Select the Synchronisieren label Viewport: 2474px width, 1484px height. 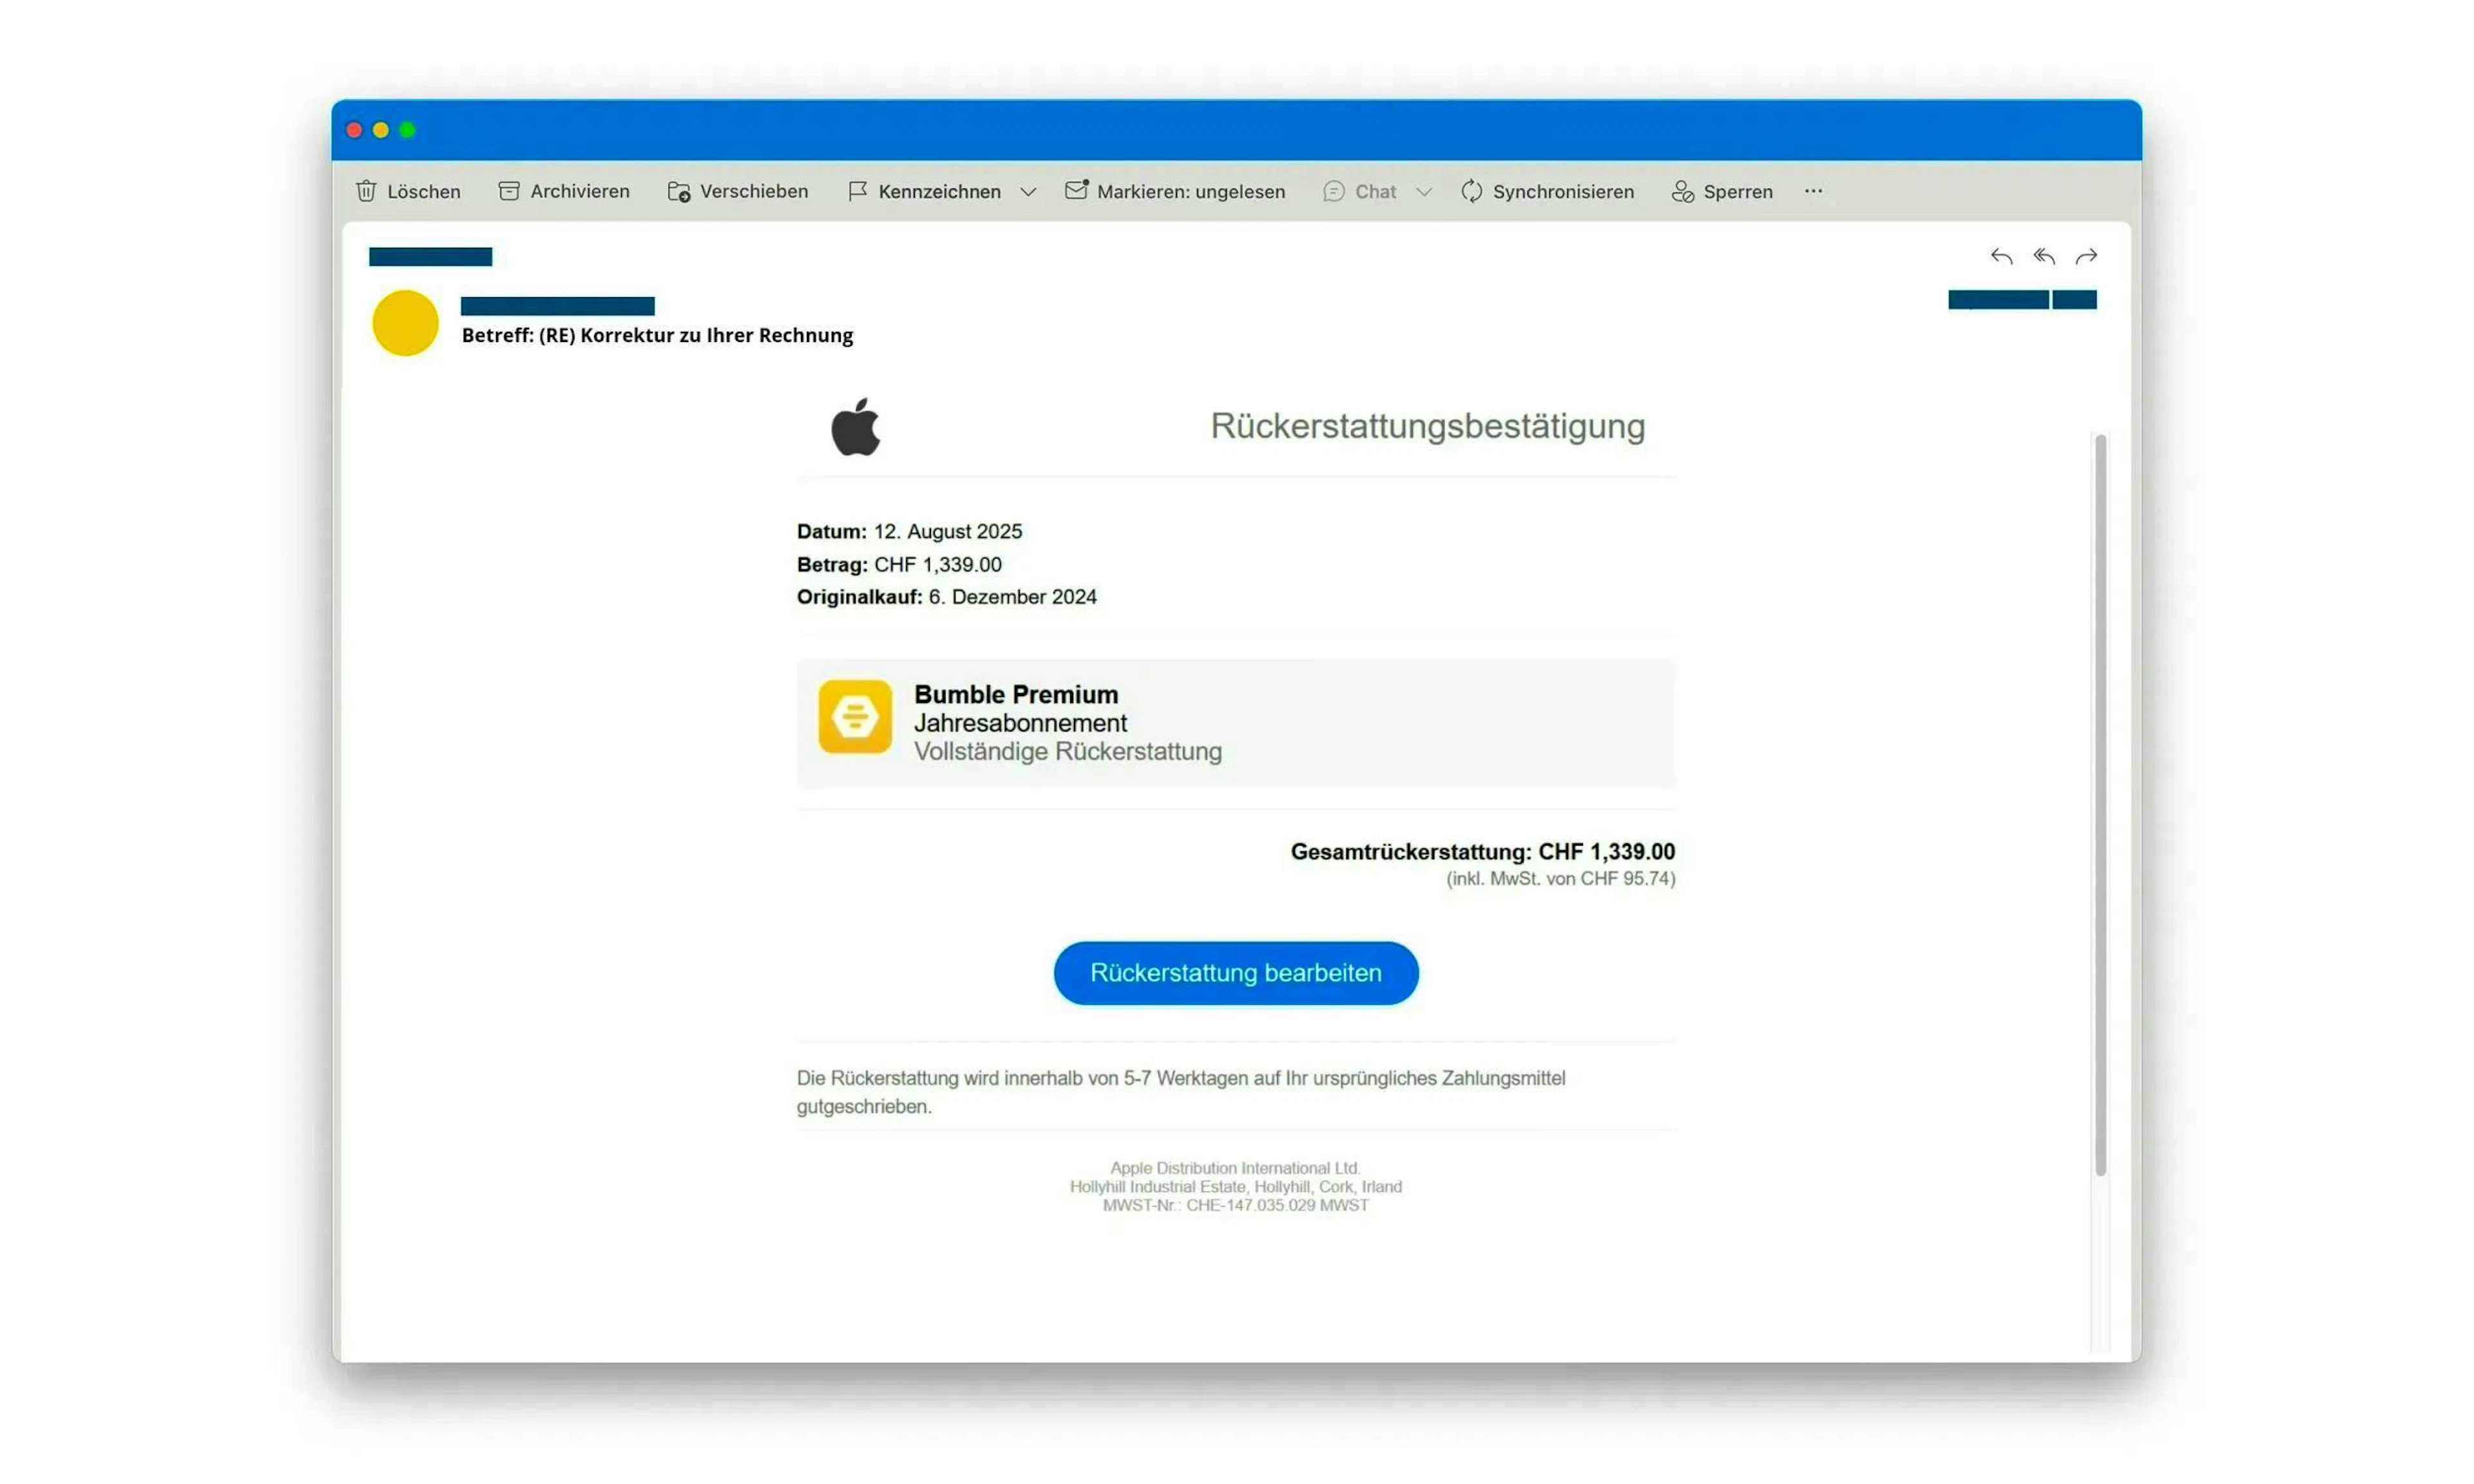coord(1563,191)
